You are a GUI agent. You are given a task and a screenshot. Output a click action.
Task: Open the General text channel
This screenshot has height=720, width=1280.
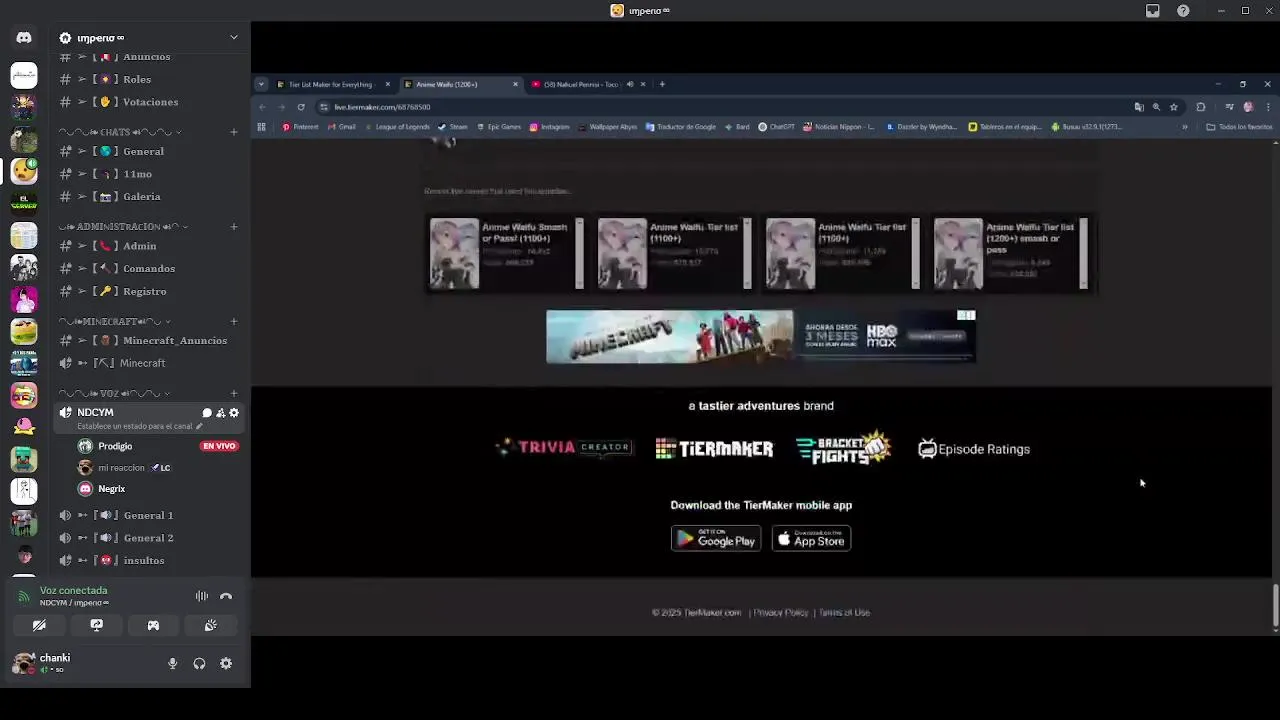click(150, 151)
